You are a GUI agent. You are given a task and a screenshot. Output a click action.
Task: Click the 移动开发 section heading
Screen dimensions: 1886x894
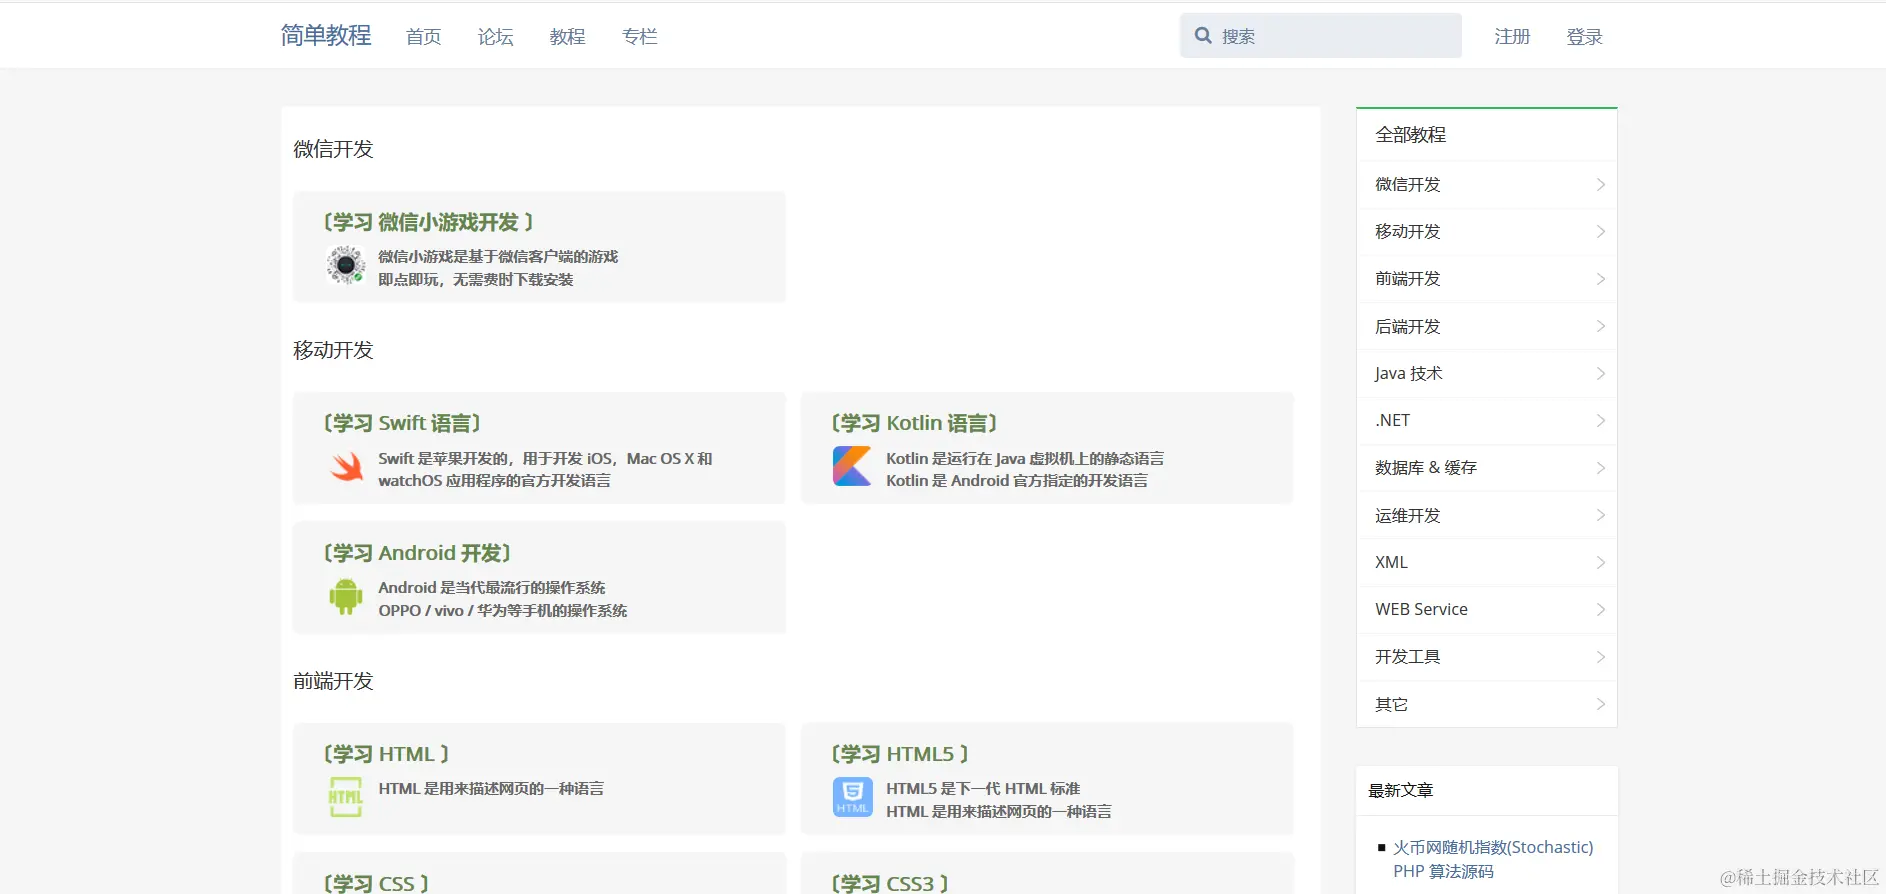click(x=333, y=350)
